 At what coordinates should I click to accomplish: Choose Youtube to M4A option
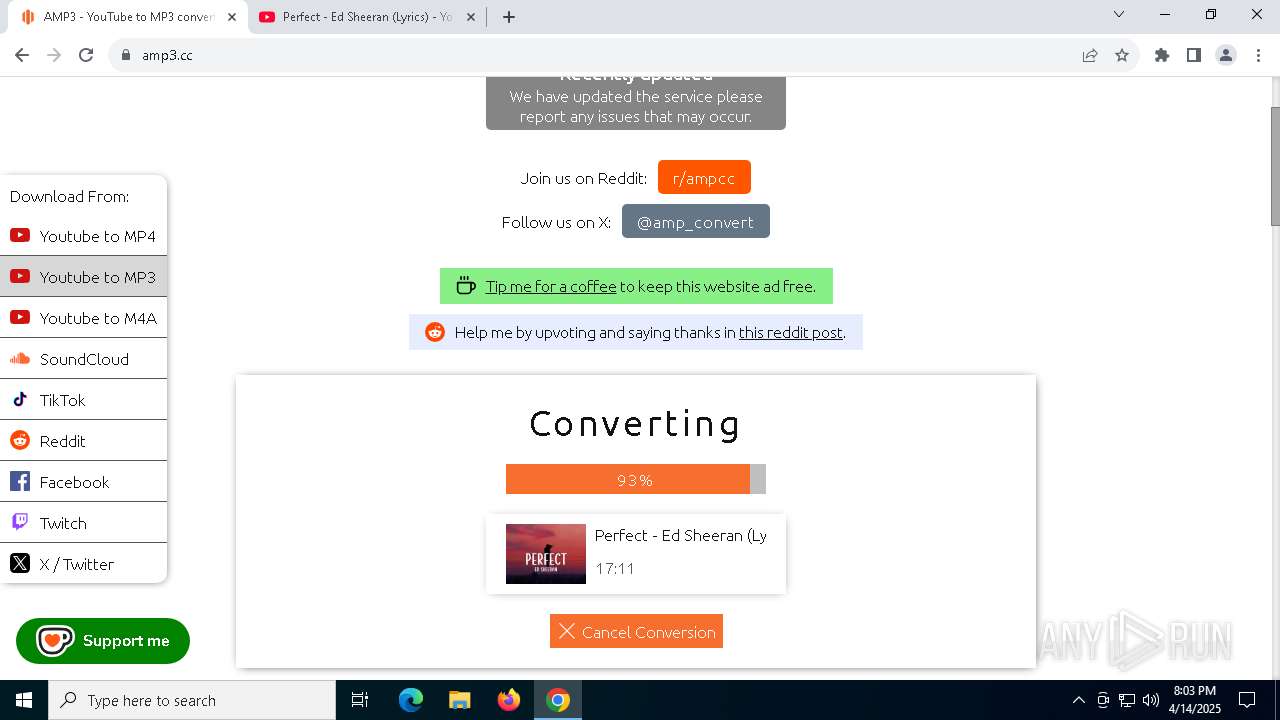83,318
